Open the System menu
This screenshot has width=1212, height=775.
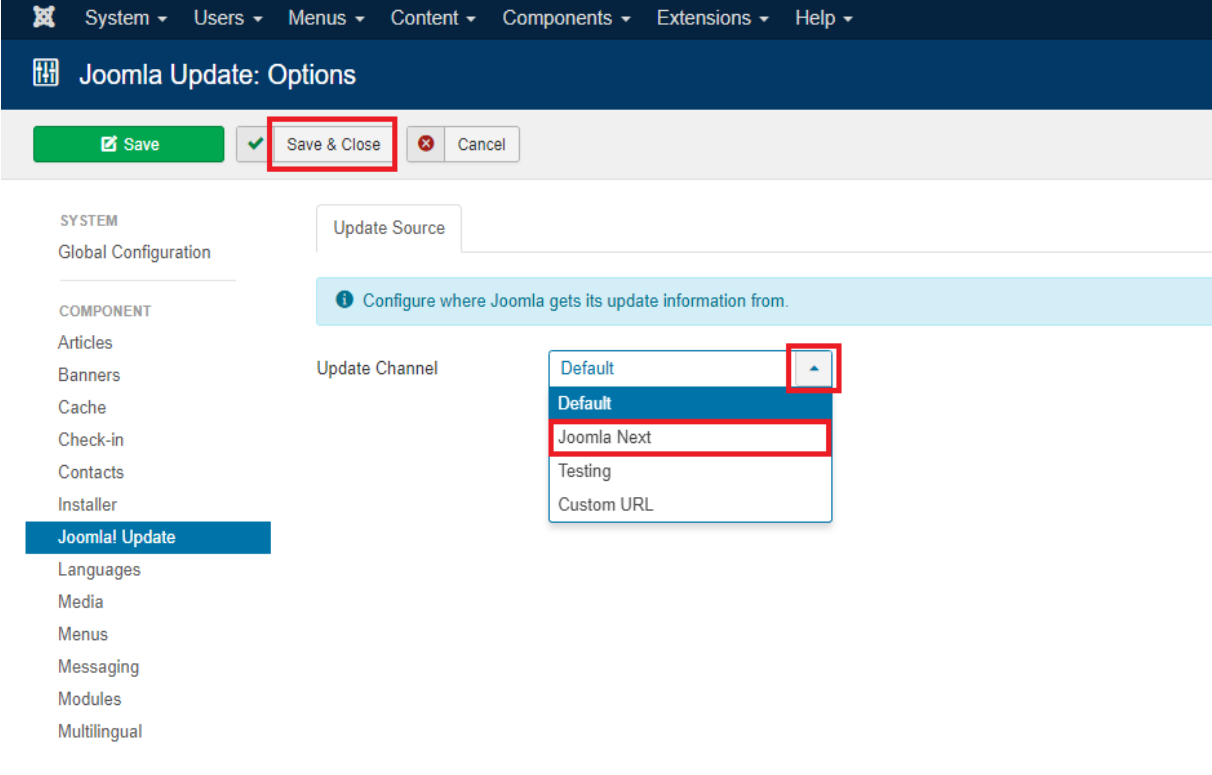[126, 18]
